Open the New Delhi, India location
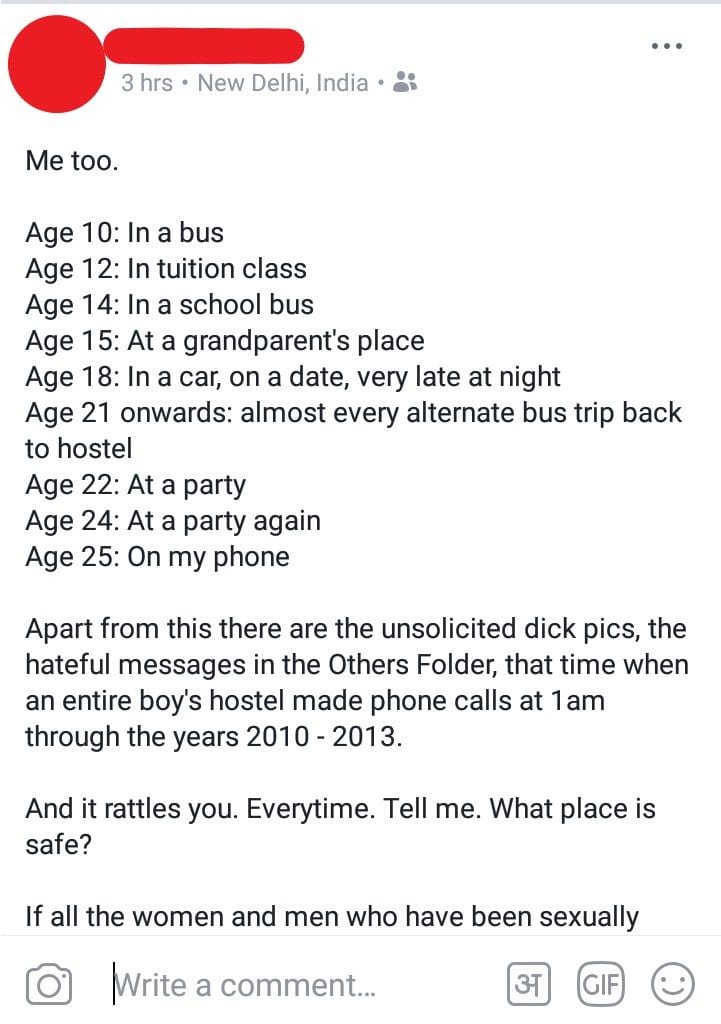Image resolution: width=721 pixels, height=1024 pixels. pos(283,83)
